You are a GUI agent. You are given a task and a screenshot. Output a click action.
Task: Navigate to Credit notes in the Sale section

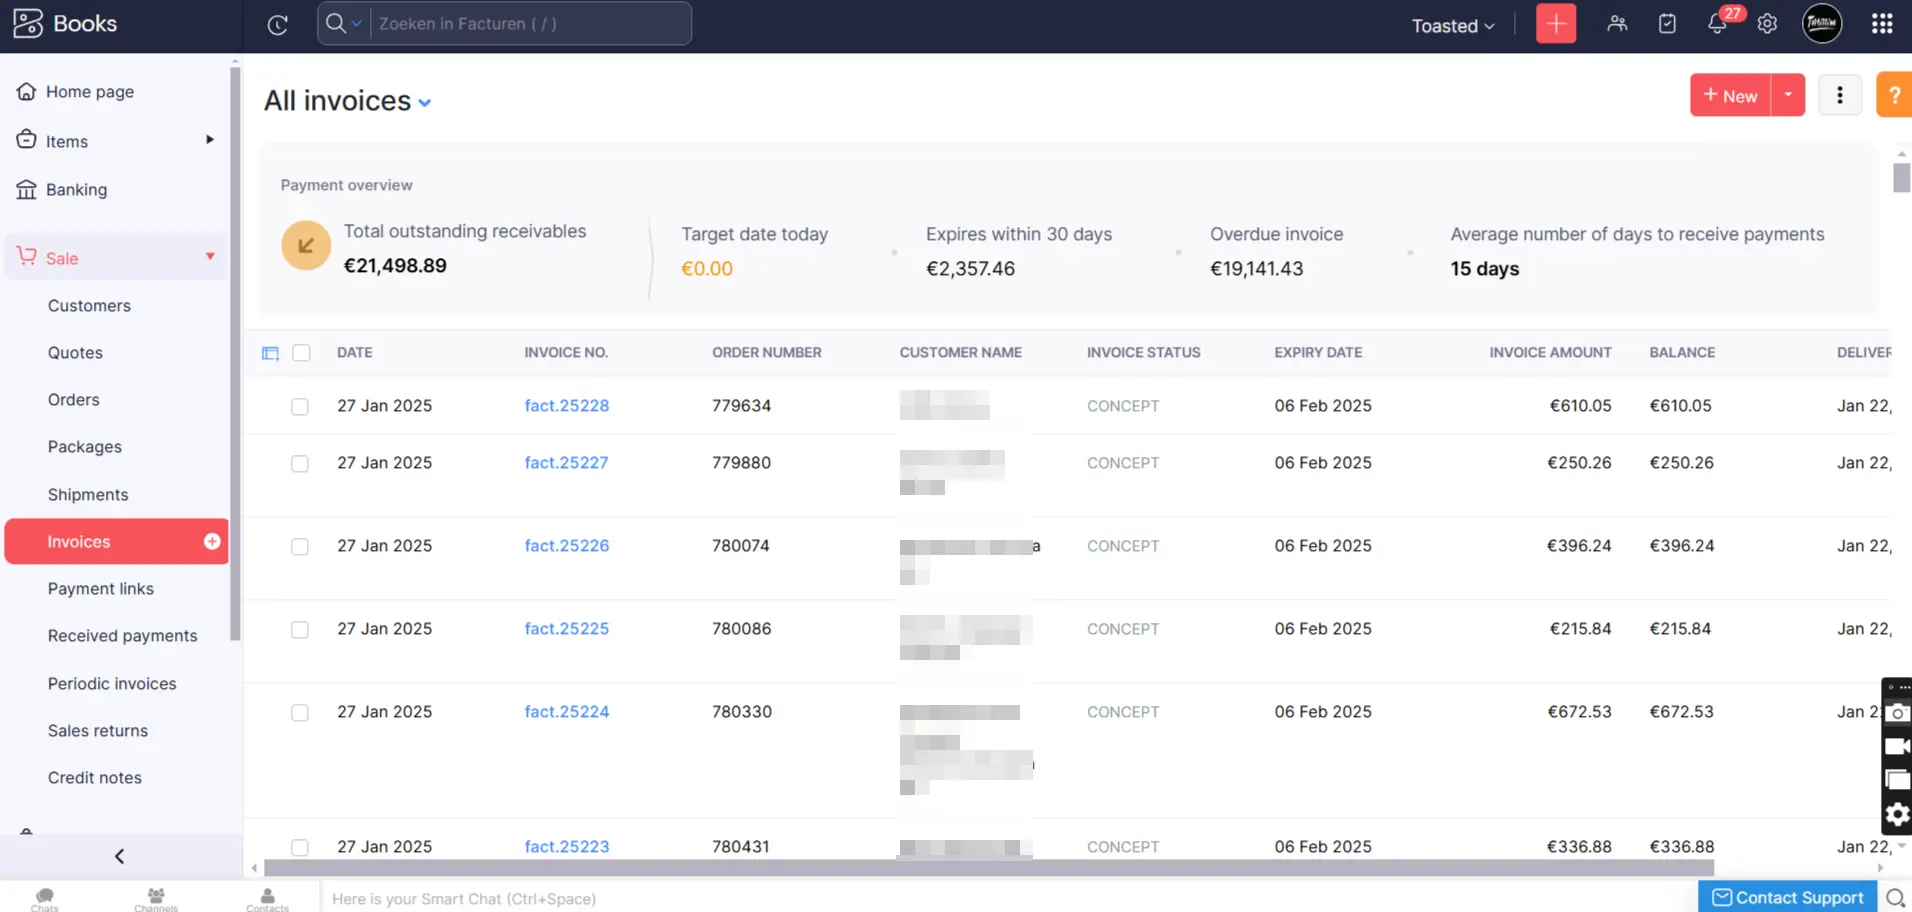[94, 777]
